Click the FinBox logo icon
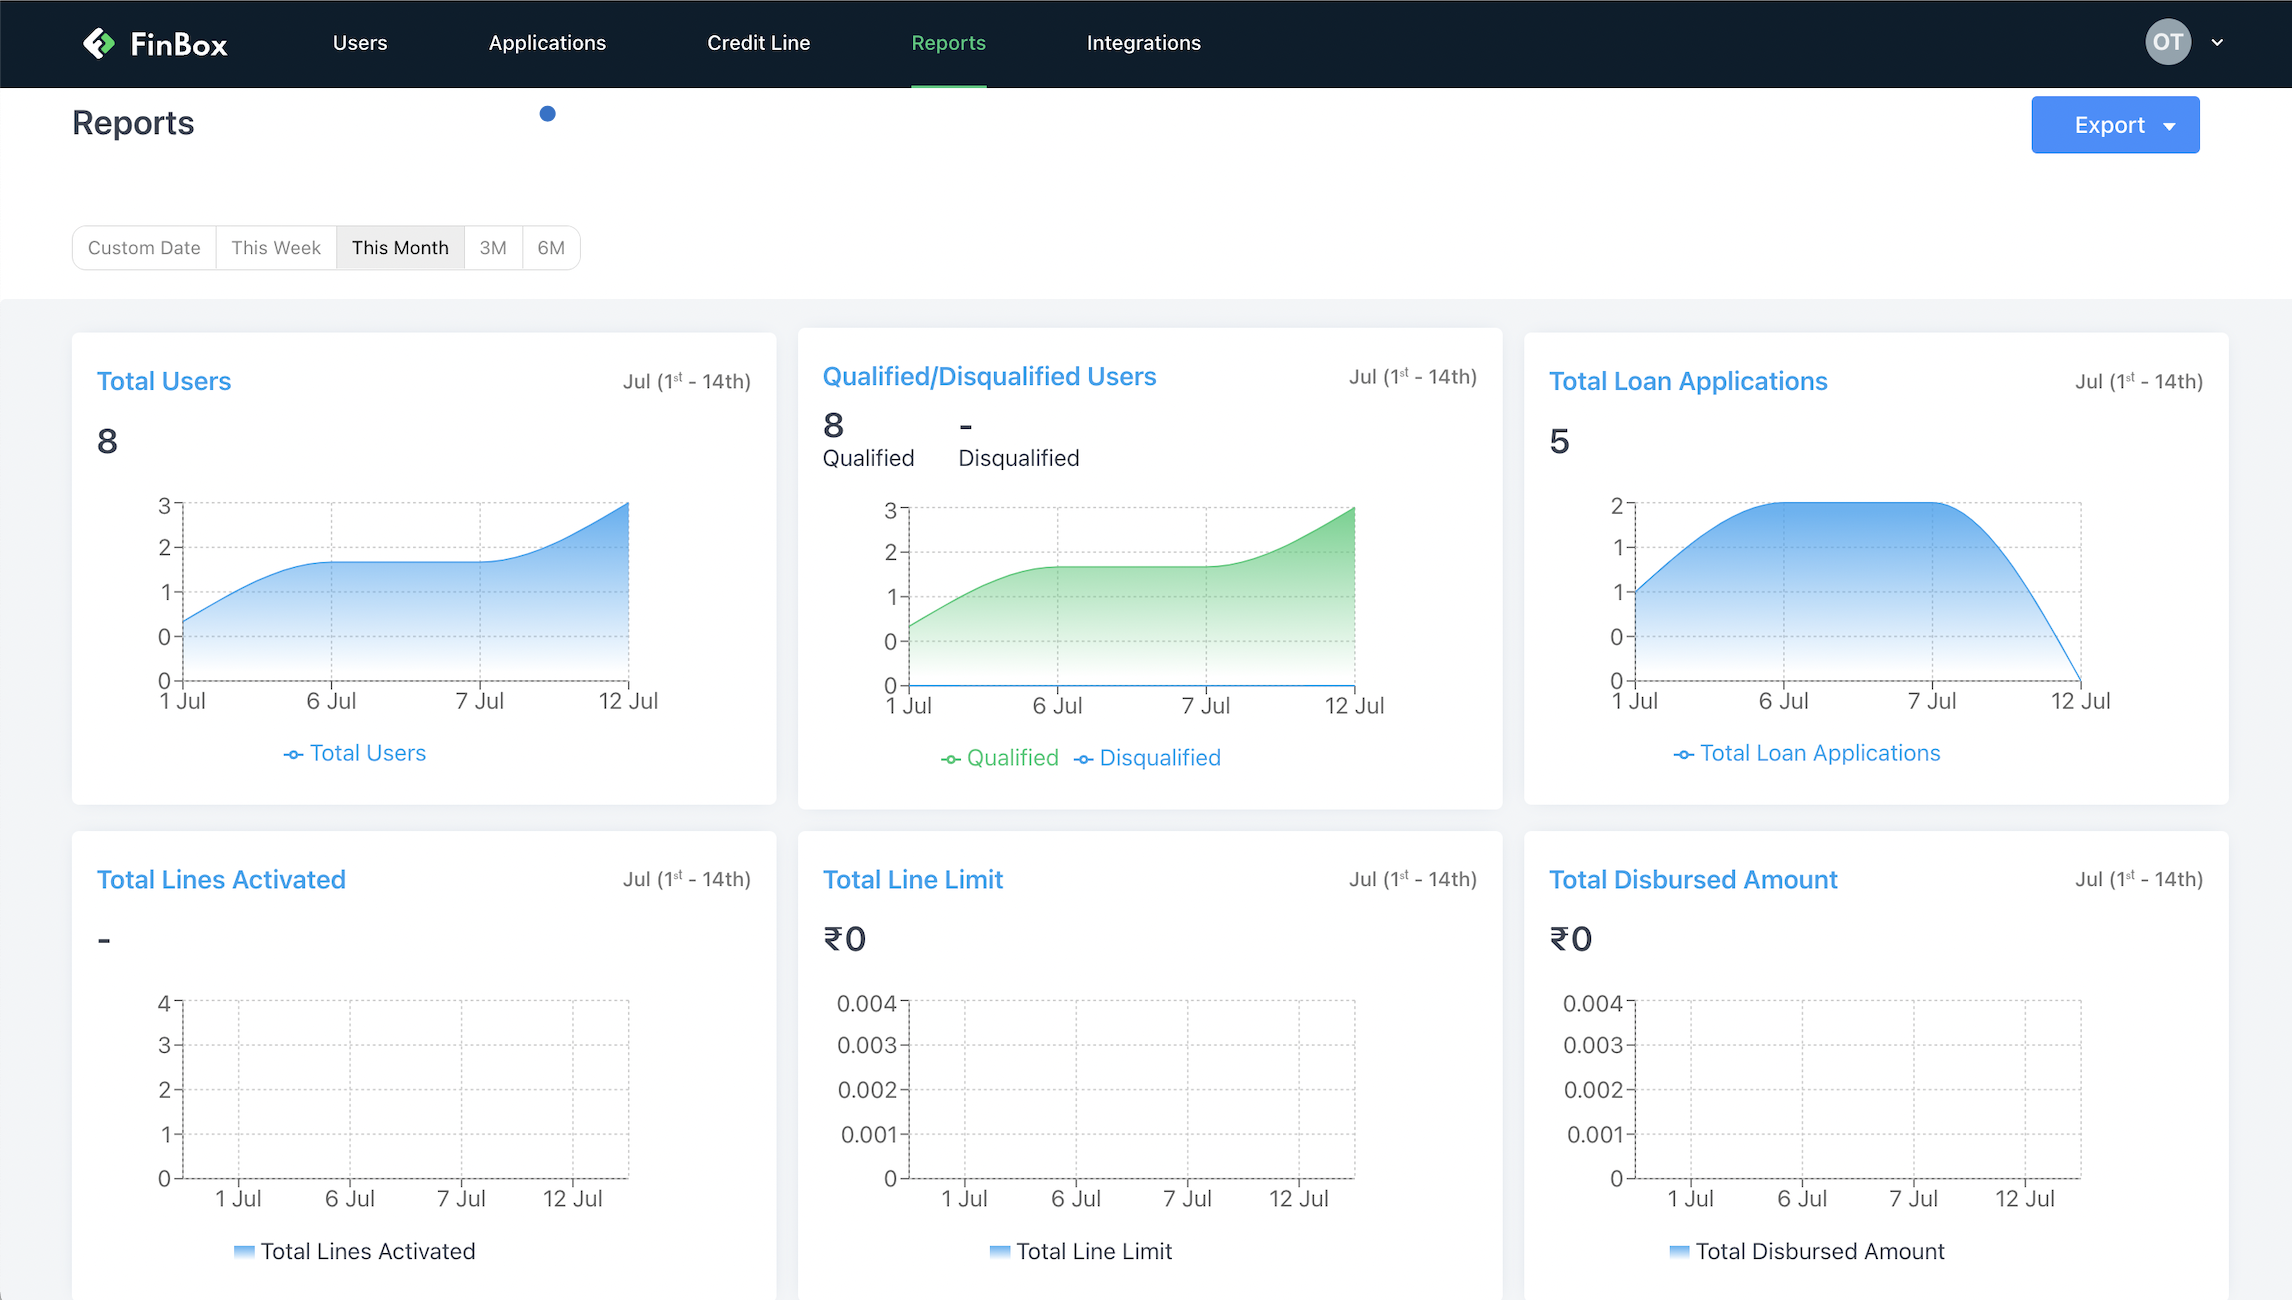Viewport: 2292px width, 1300px height. click(99, 43)
